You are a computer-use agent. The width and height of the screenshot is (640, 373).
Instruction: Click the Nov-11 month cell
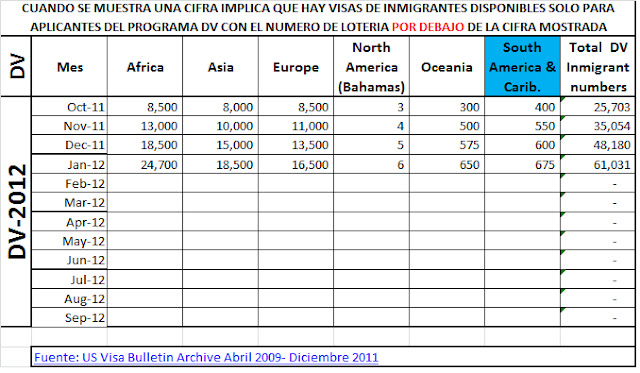click(x=69, y=126)
